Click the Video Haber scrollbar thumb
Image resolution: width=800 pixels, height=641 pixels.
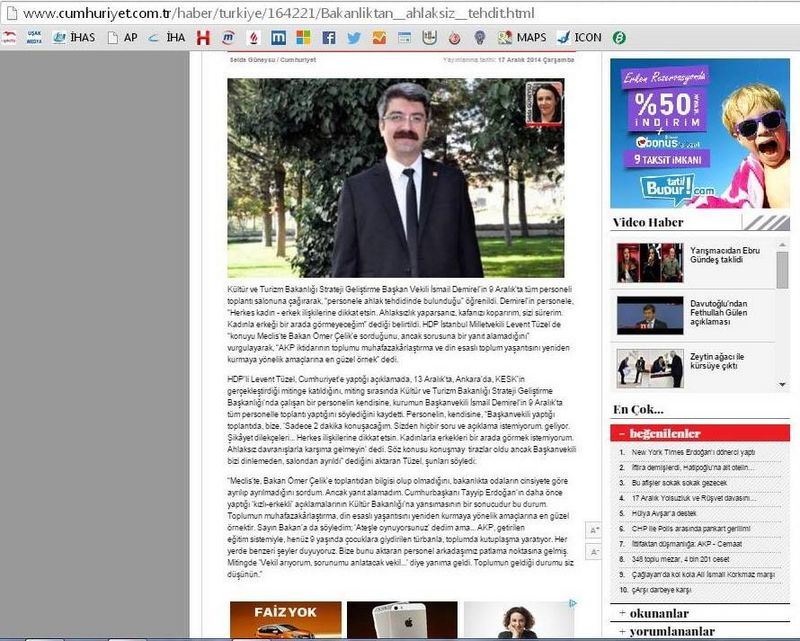pos(782,270)
